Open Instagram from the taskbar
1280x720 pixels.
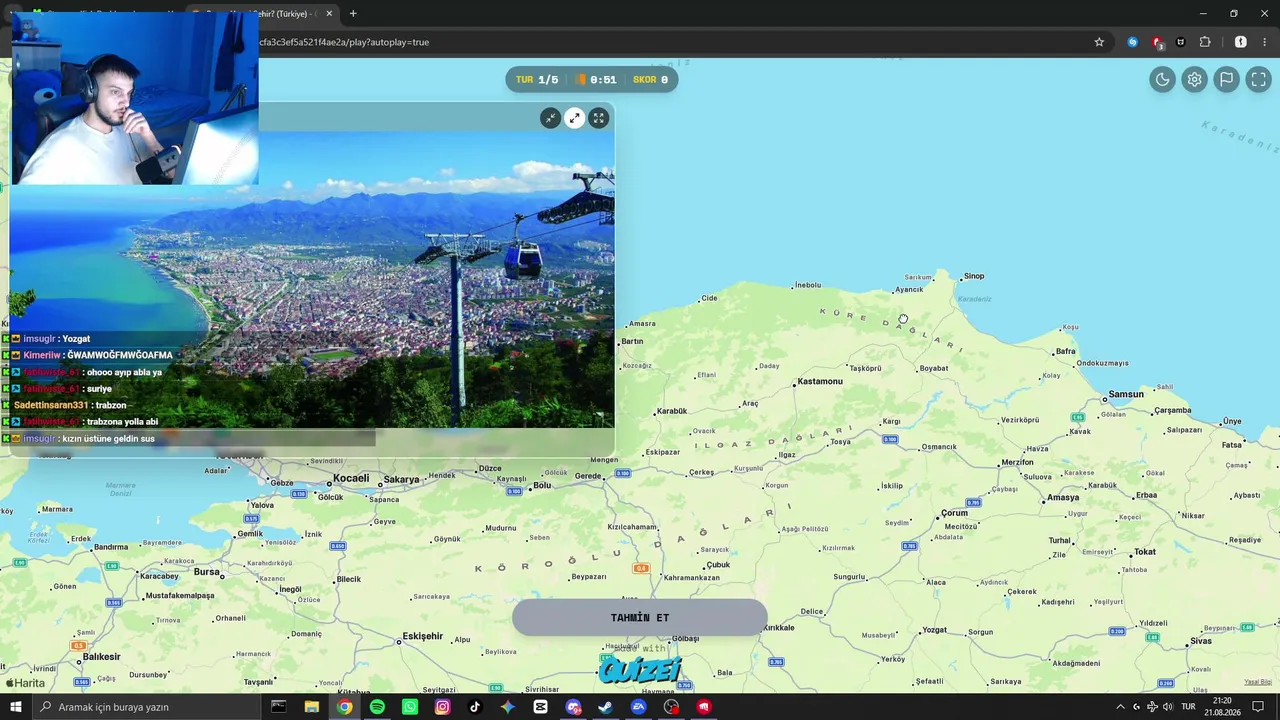coord(442,707)
